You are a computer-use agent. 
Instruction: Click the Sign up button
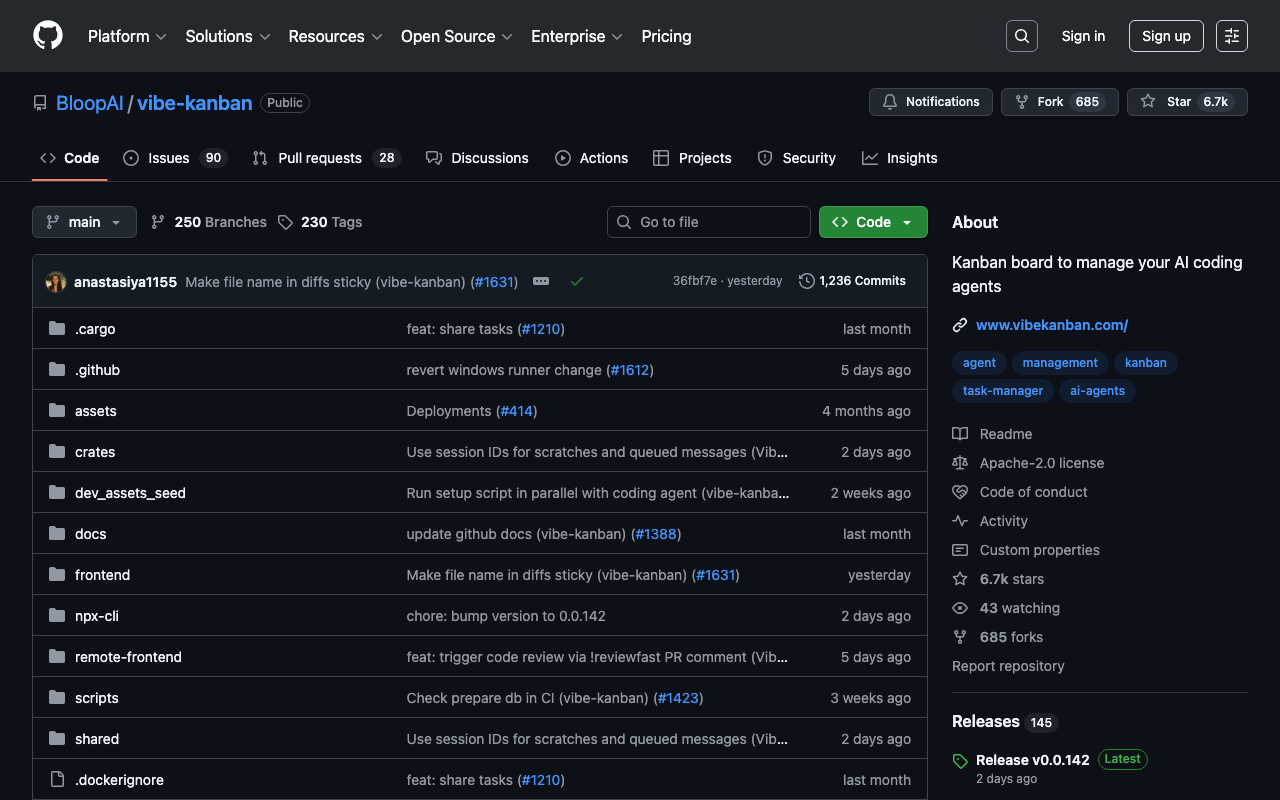click(1166, 36)
